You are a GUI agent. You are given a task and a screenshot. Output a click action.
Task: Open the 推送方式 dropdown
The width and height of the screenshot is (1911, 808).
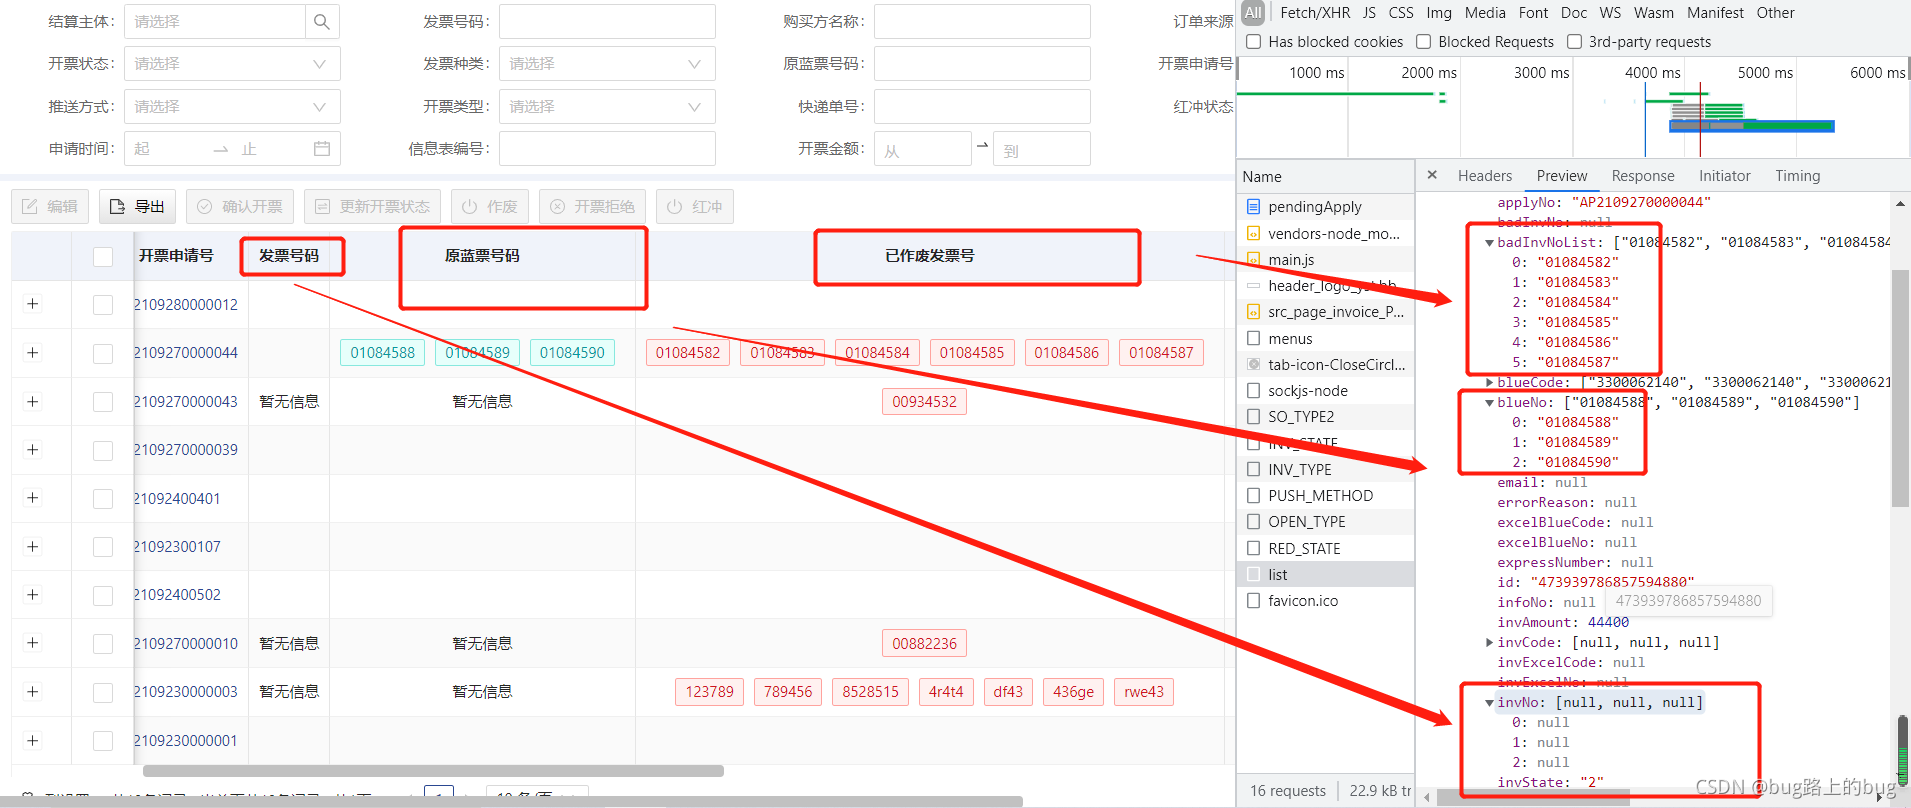point(232,107)
